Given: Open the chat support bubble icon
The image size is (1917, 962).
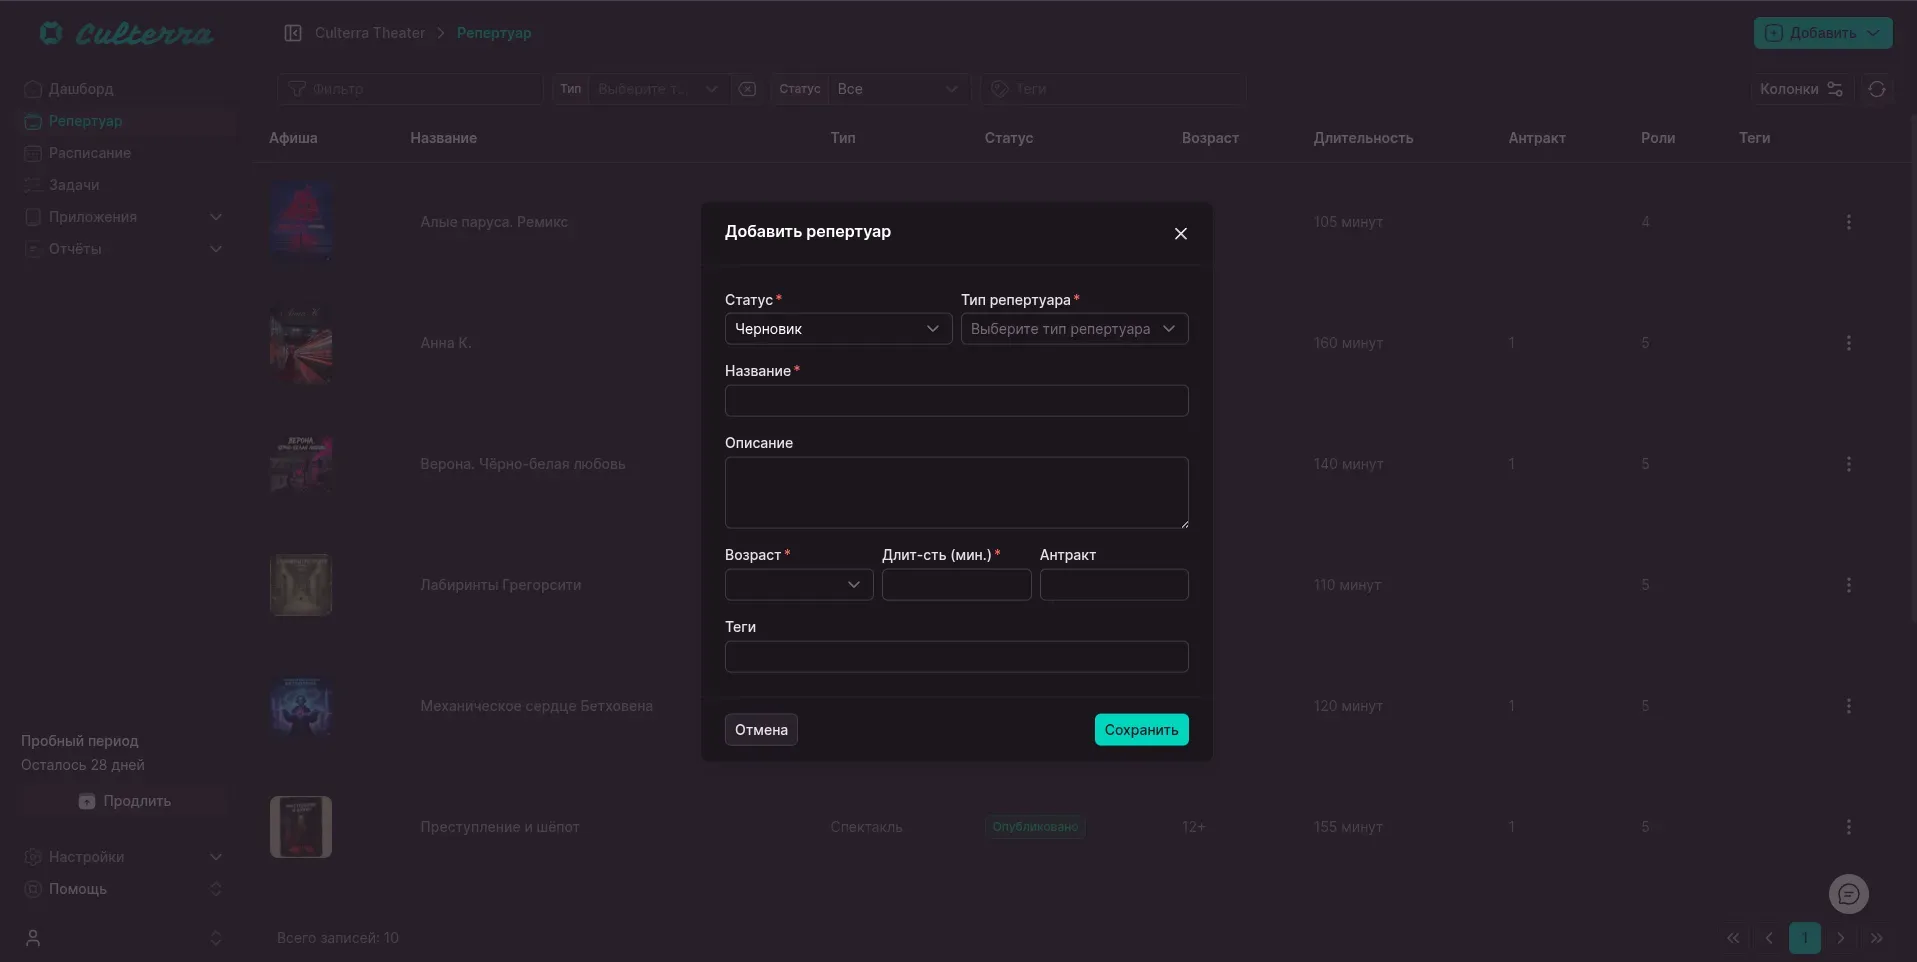Looking at the screenshot, I should (x=1848, y=894).
